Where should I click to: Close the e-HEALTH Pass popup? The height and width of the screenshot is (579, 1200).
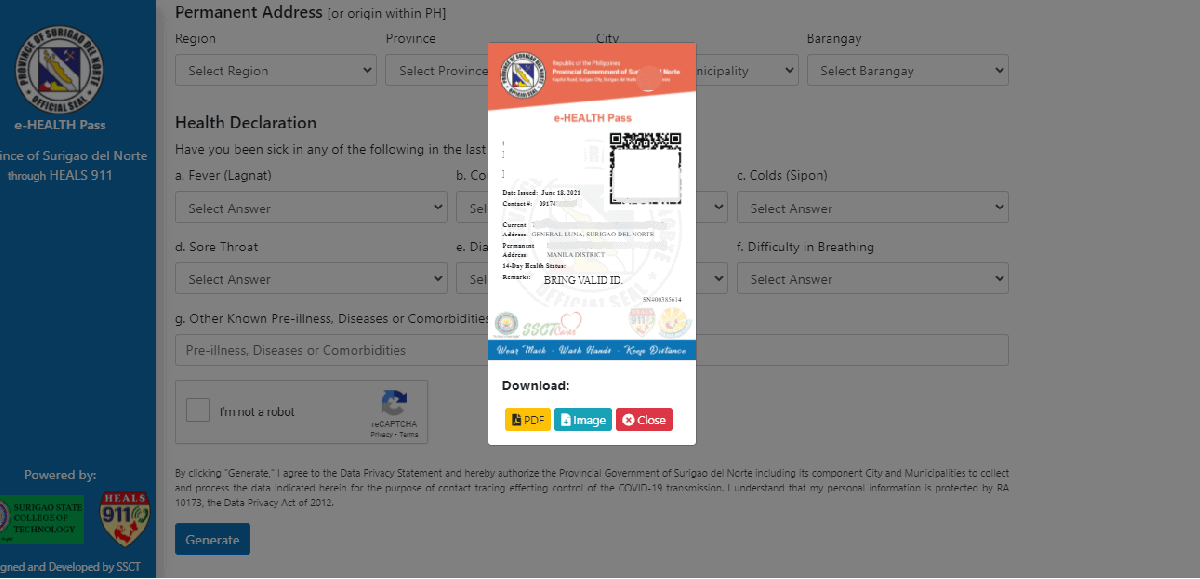click(644, 420)
